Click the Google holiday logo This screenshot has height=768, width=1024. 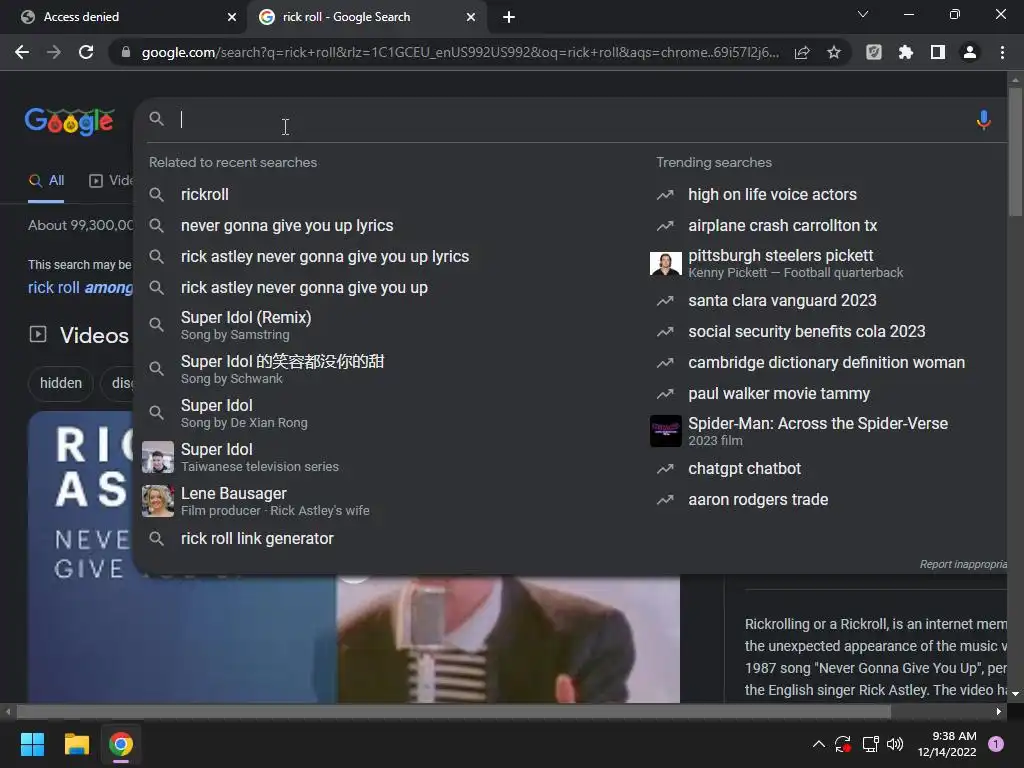pyautogui.click(x=70, y=121)
